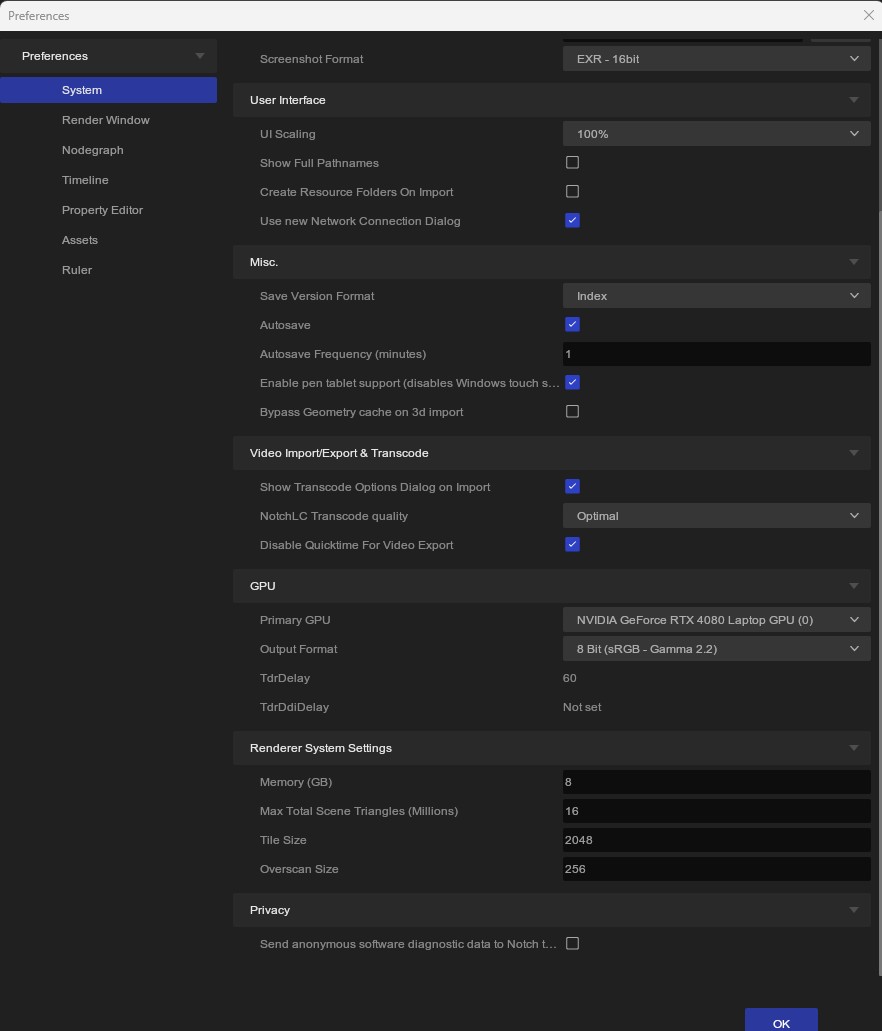Toggle Bypass Geometry cache on 3d import
This screenshot has width=882, height=1031.
click(x=572, y=411)
